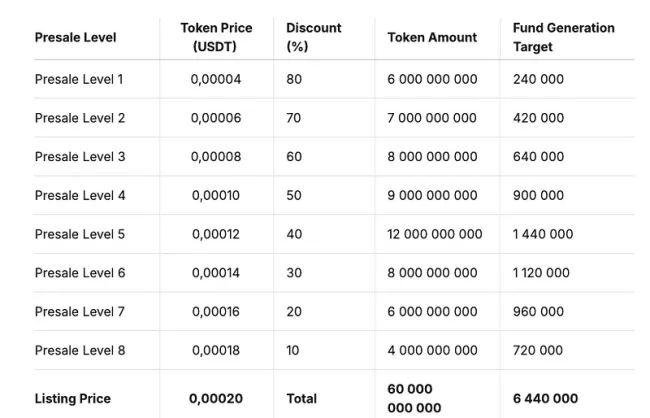Click the Presale Level 3 row label

(x=80, y=157)
